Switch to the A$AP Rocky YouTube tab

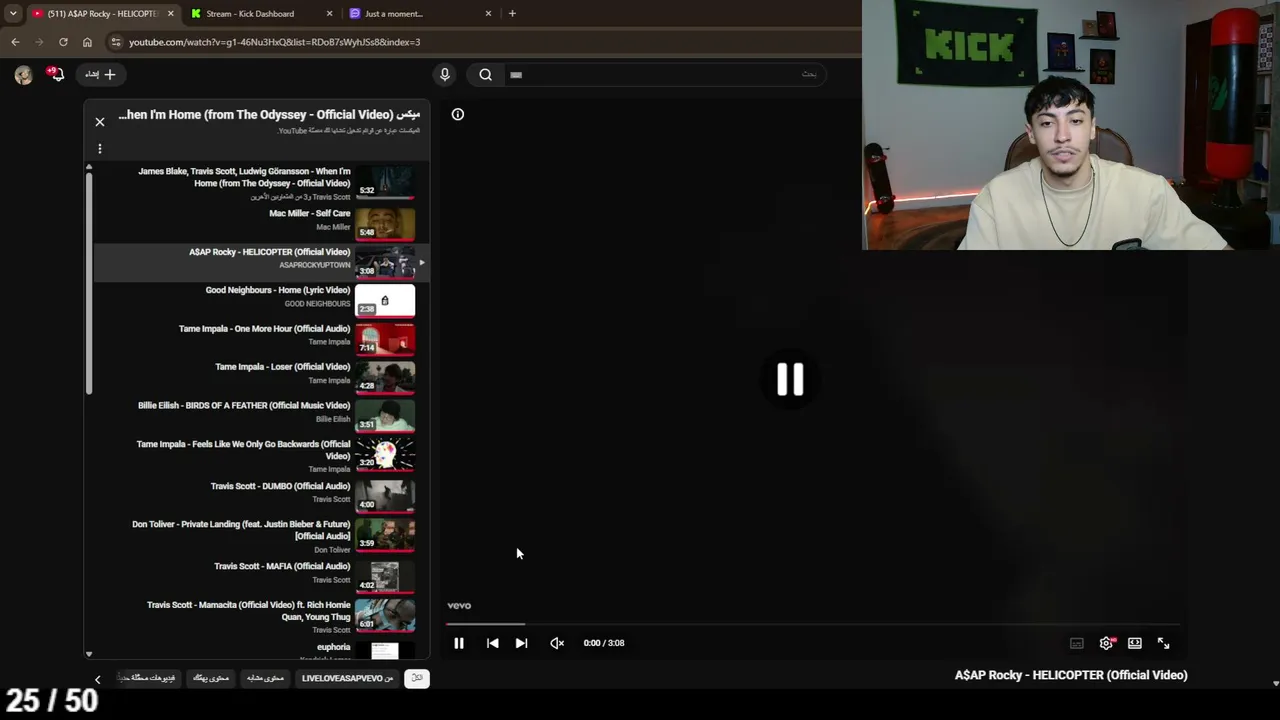[x=101, y=14]
